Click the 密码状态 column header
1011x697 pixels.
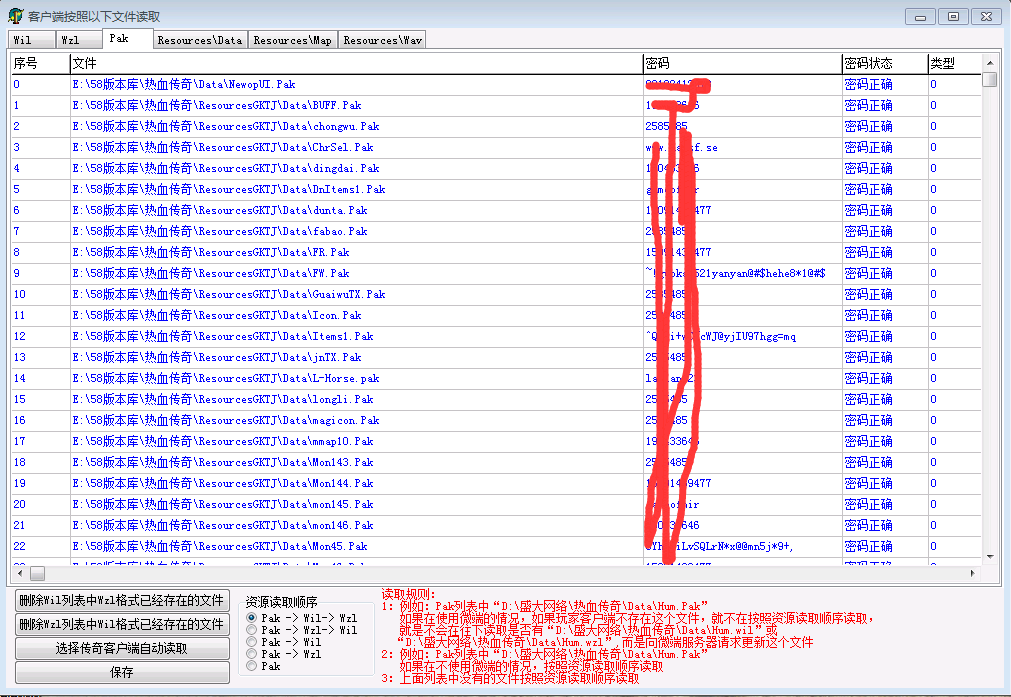[885, 63]
